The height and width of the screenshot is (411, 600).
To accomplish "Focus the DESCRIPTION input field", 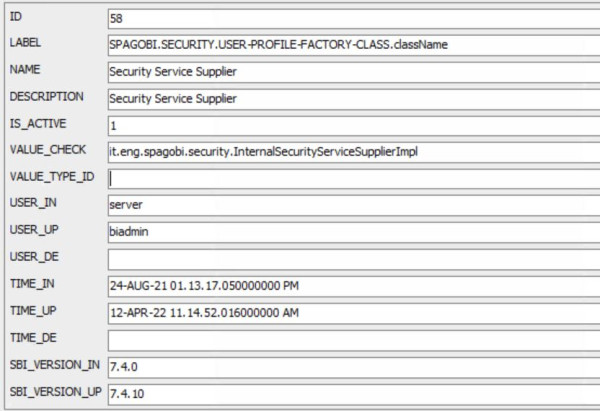I will (x=354, y=99).
